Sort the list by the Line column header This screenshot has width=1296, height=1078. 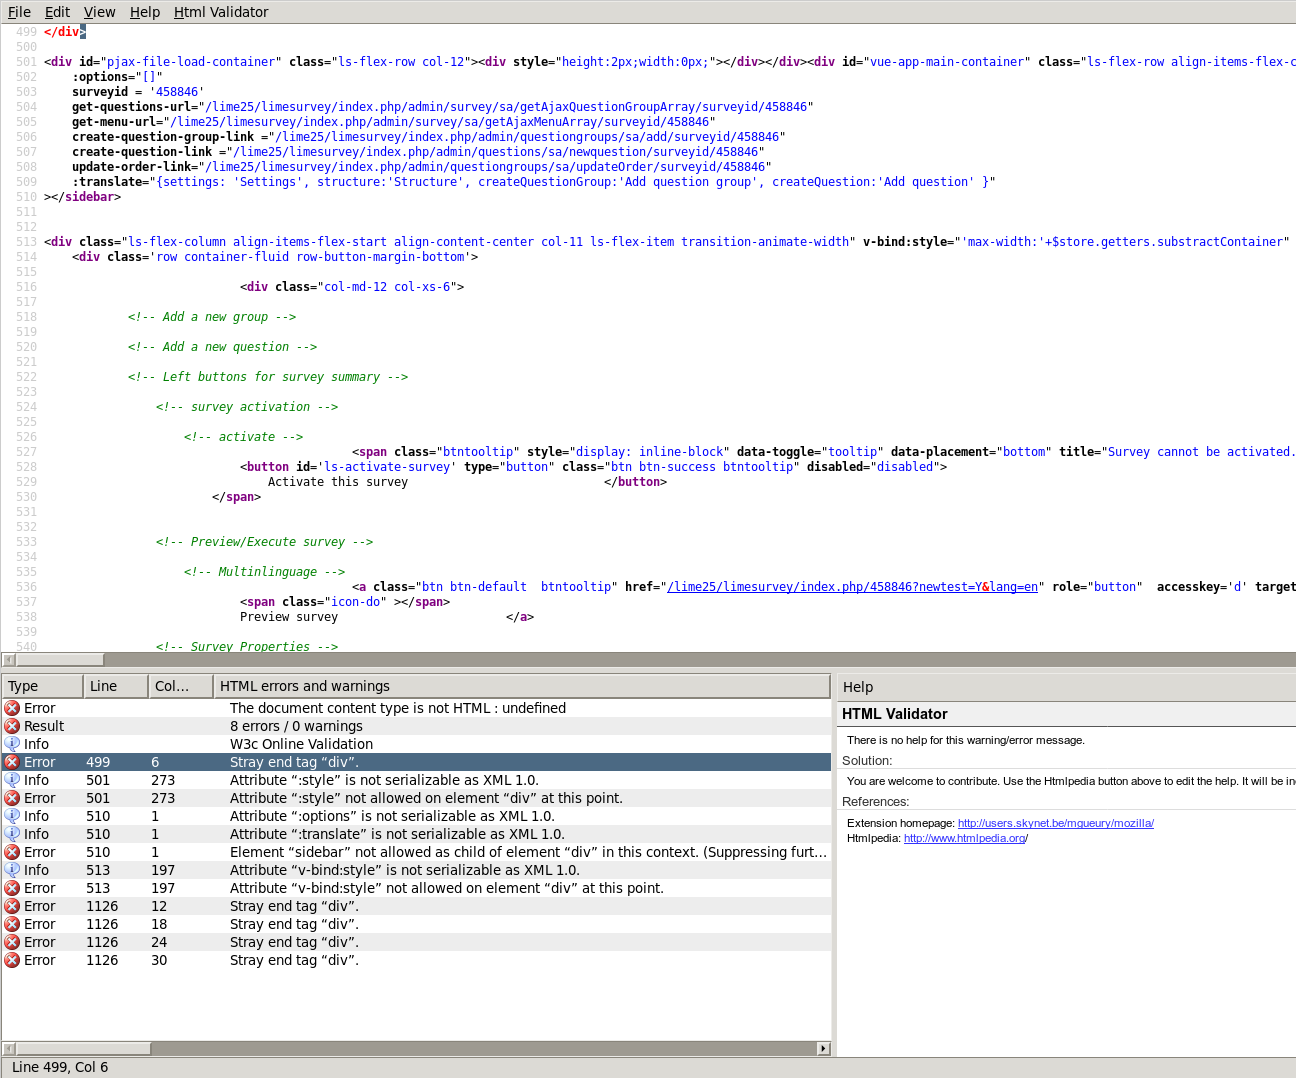pos(116,686)
